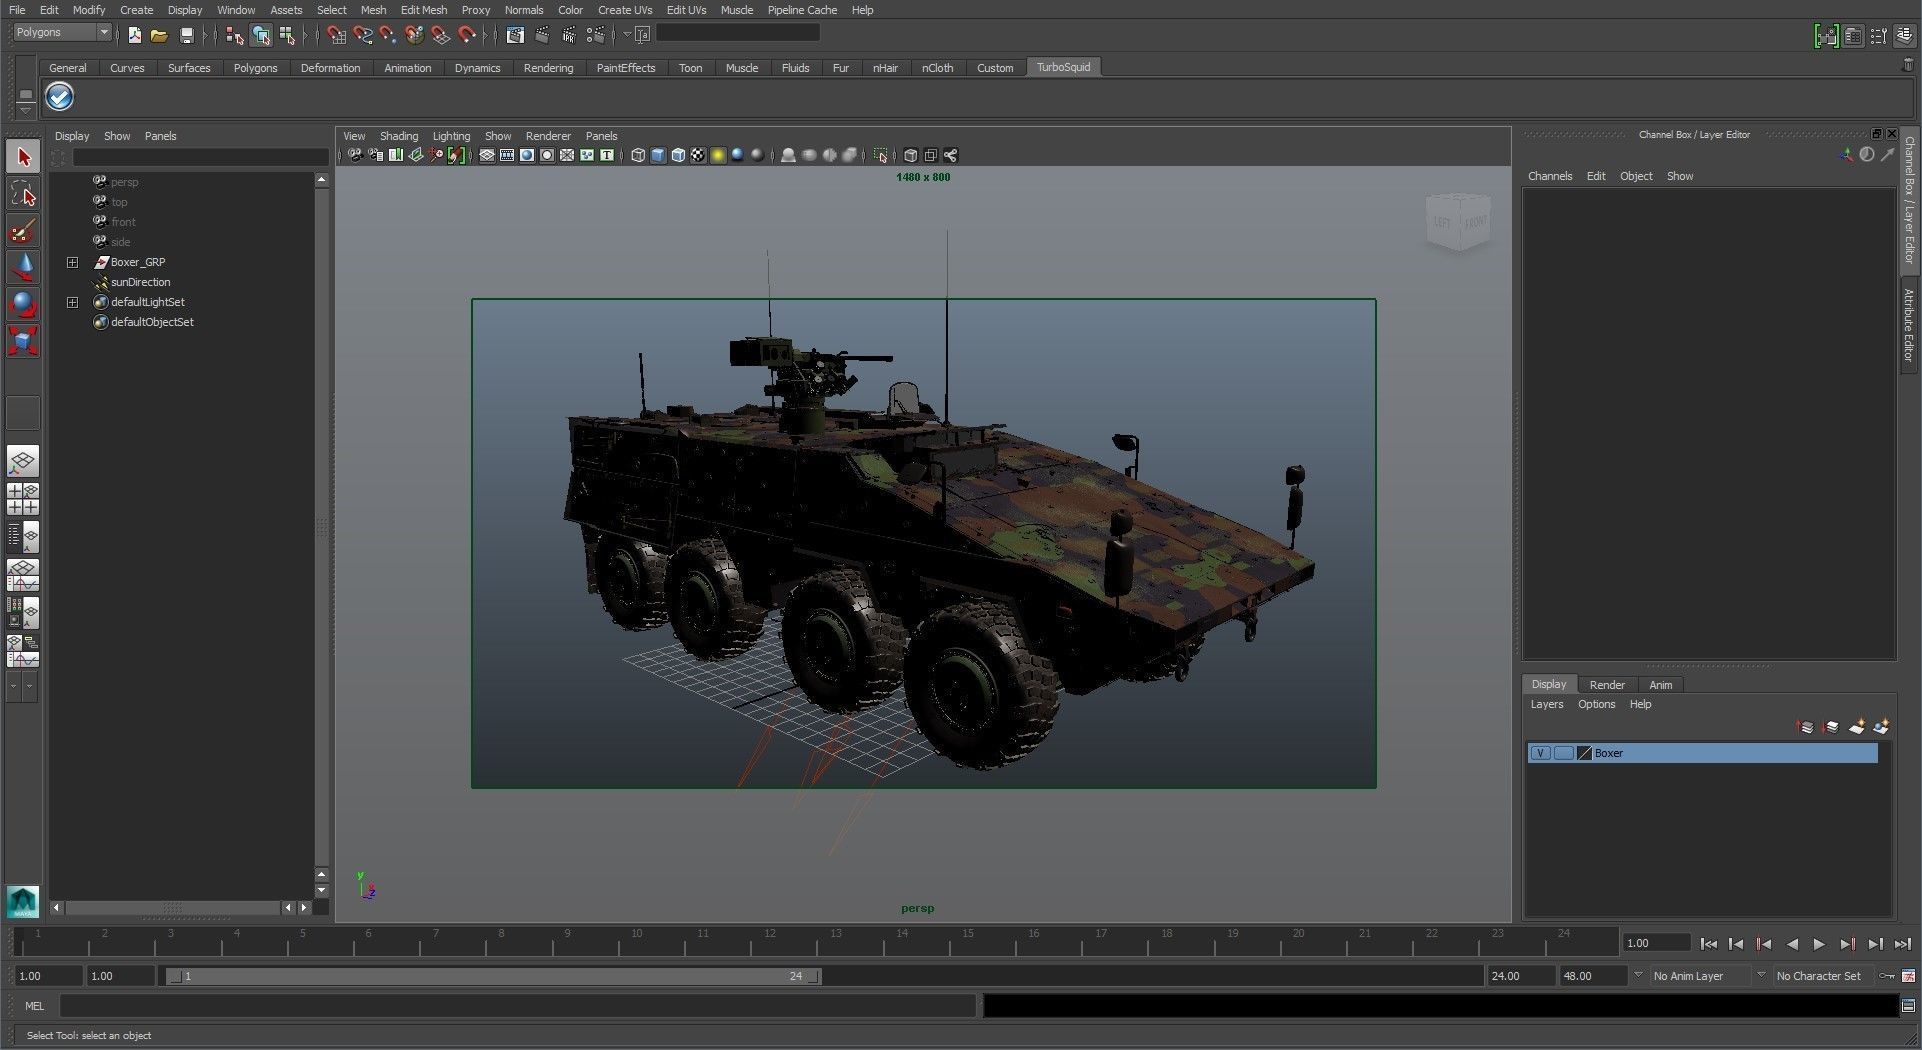Switch to the Render layer tab
The width and height of the screenshot is (1922, 1050).
(1607, 685)
